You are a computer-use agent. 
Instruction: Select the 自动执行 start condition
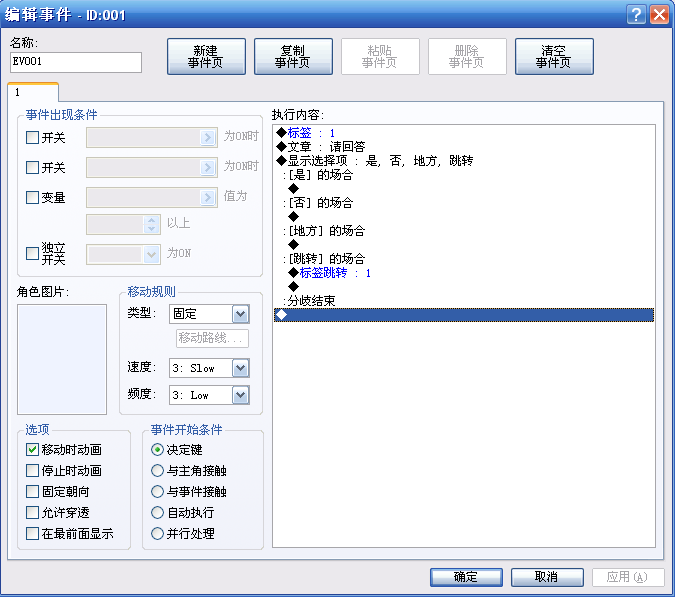(157, 513)
